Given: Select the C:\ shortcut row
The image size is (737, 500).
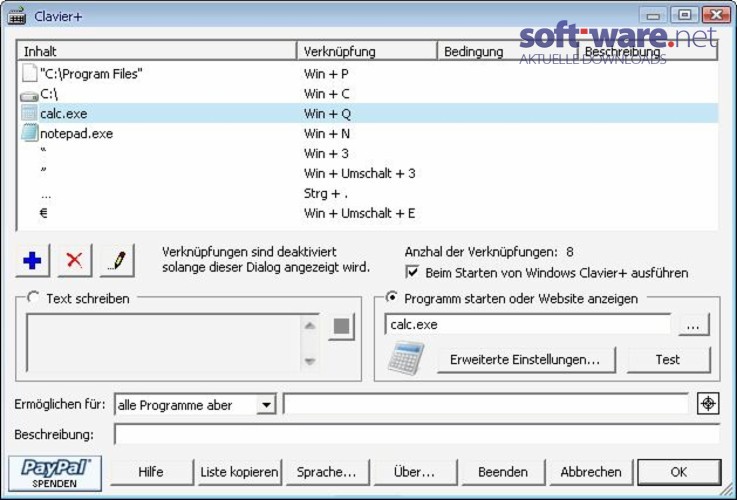Looking at the screenshot, I should pyautogui.click(x=368, y=94).
